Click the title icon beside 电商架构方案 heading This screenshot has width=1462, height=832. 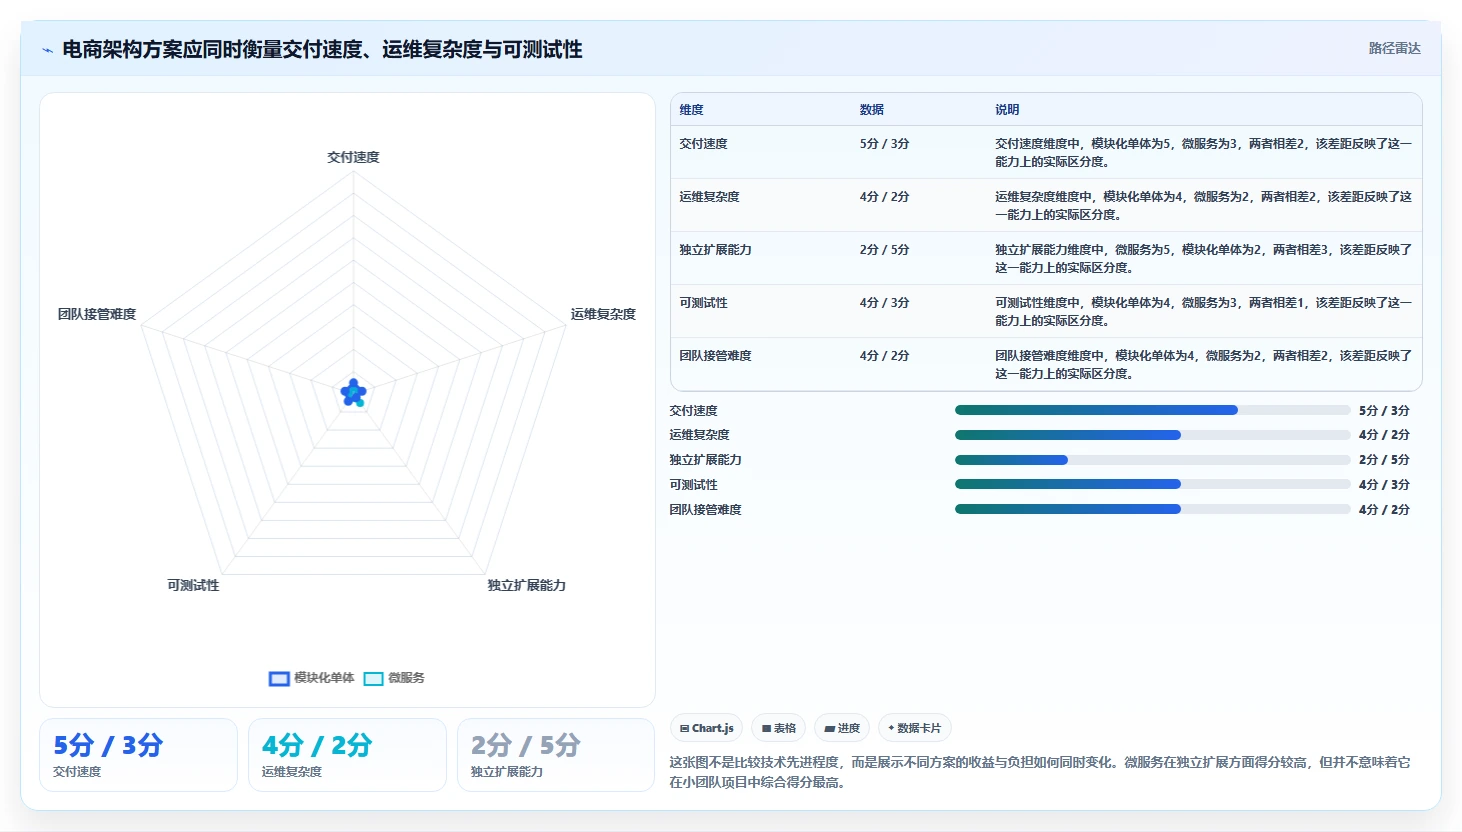[47, 50]
